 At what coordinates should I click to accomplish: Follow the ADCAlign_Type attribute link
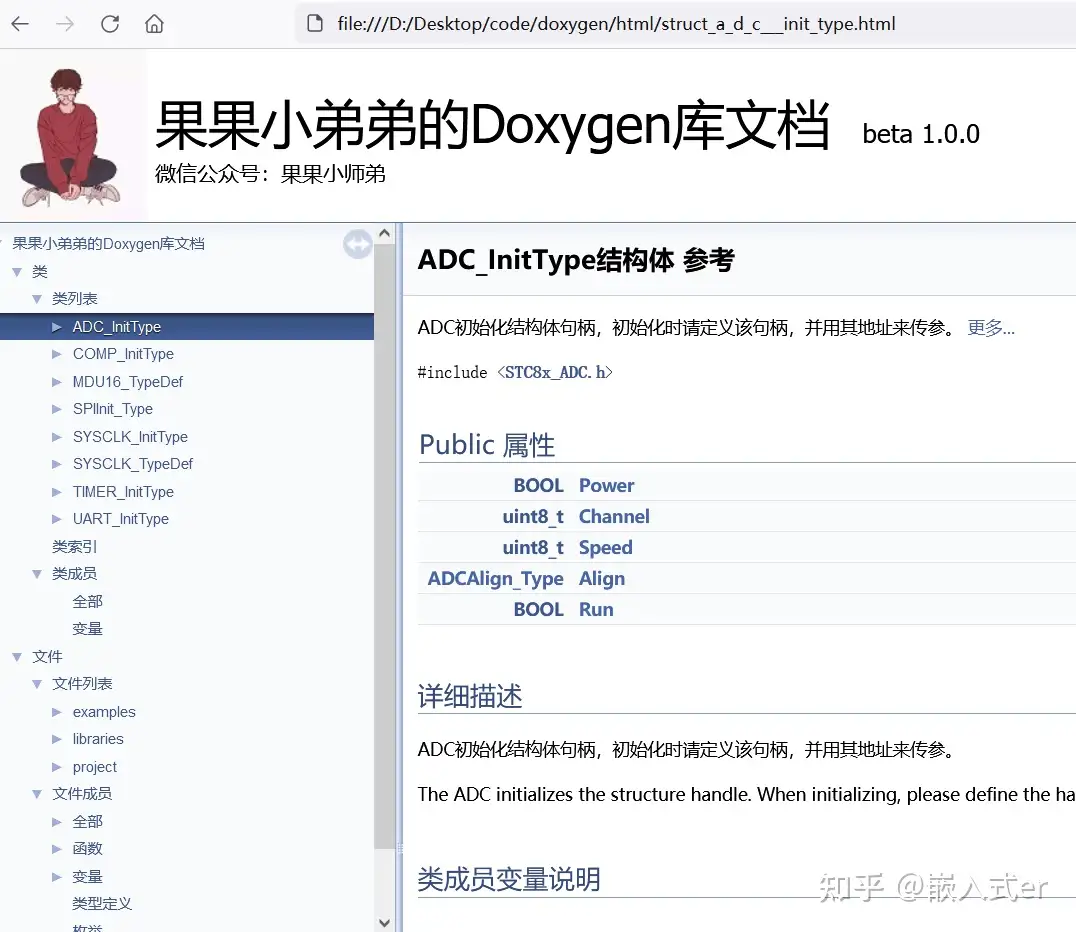point(495,578)
